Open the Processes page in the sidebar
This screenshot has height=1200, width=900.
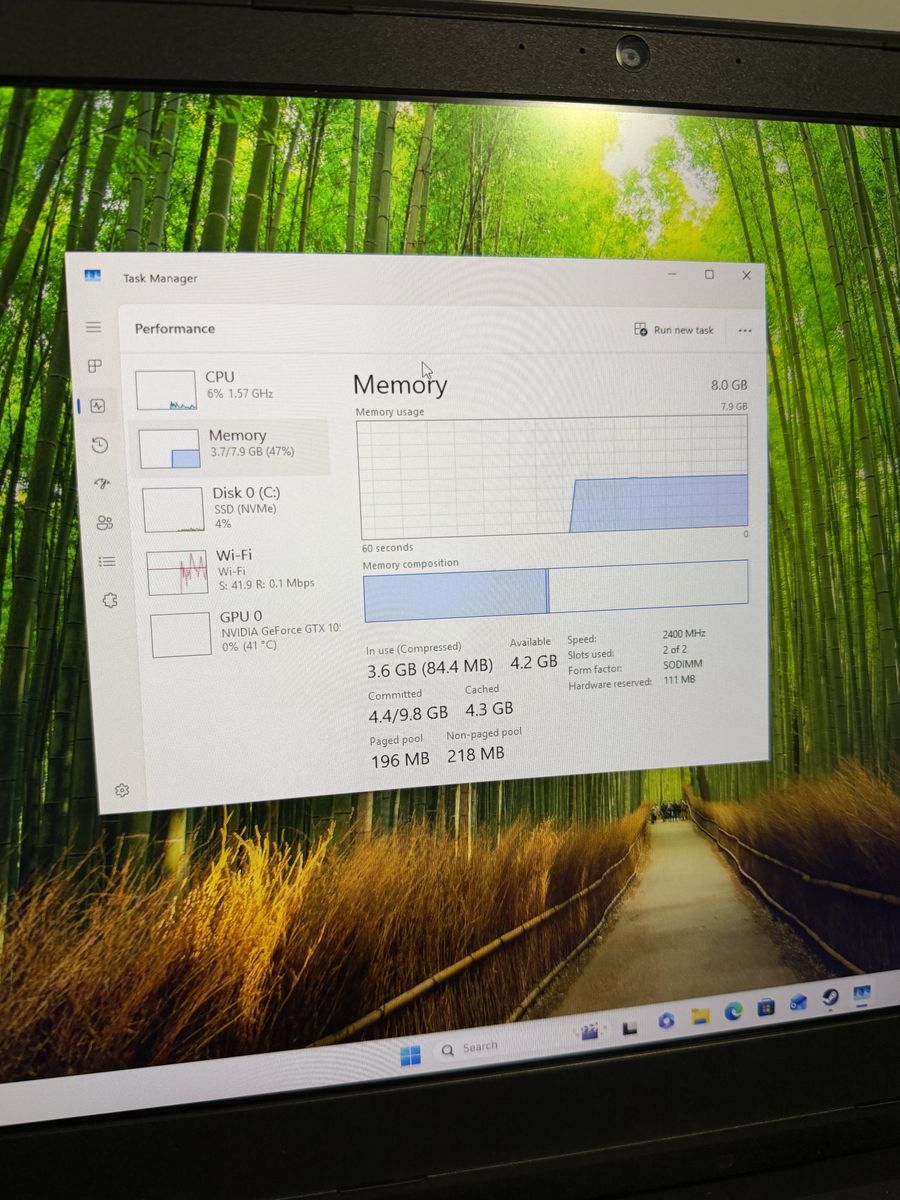point(95,366)
